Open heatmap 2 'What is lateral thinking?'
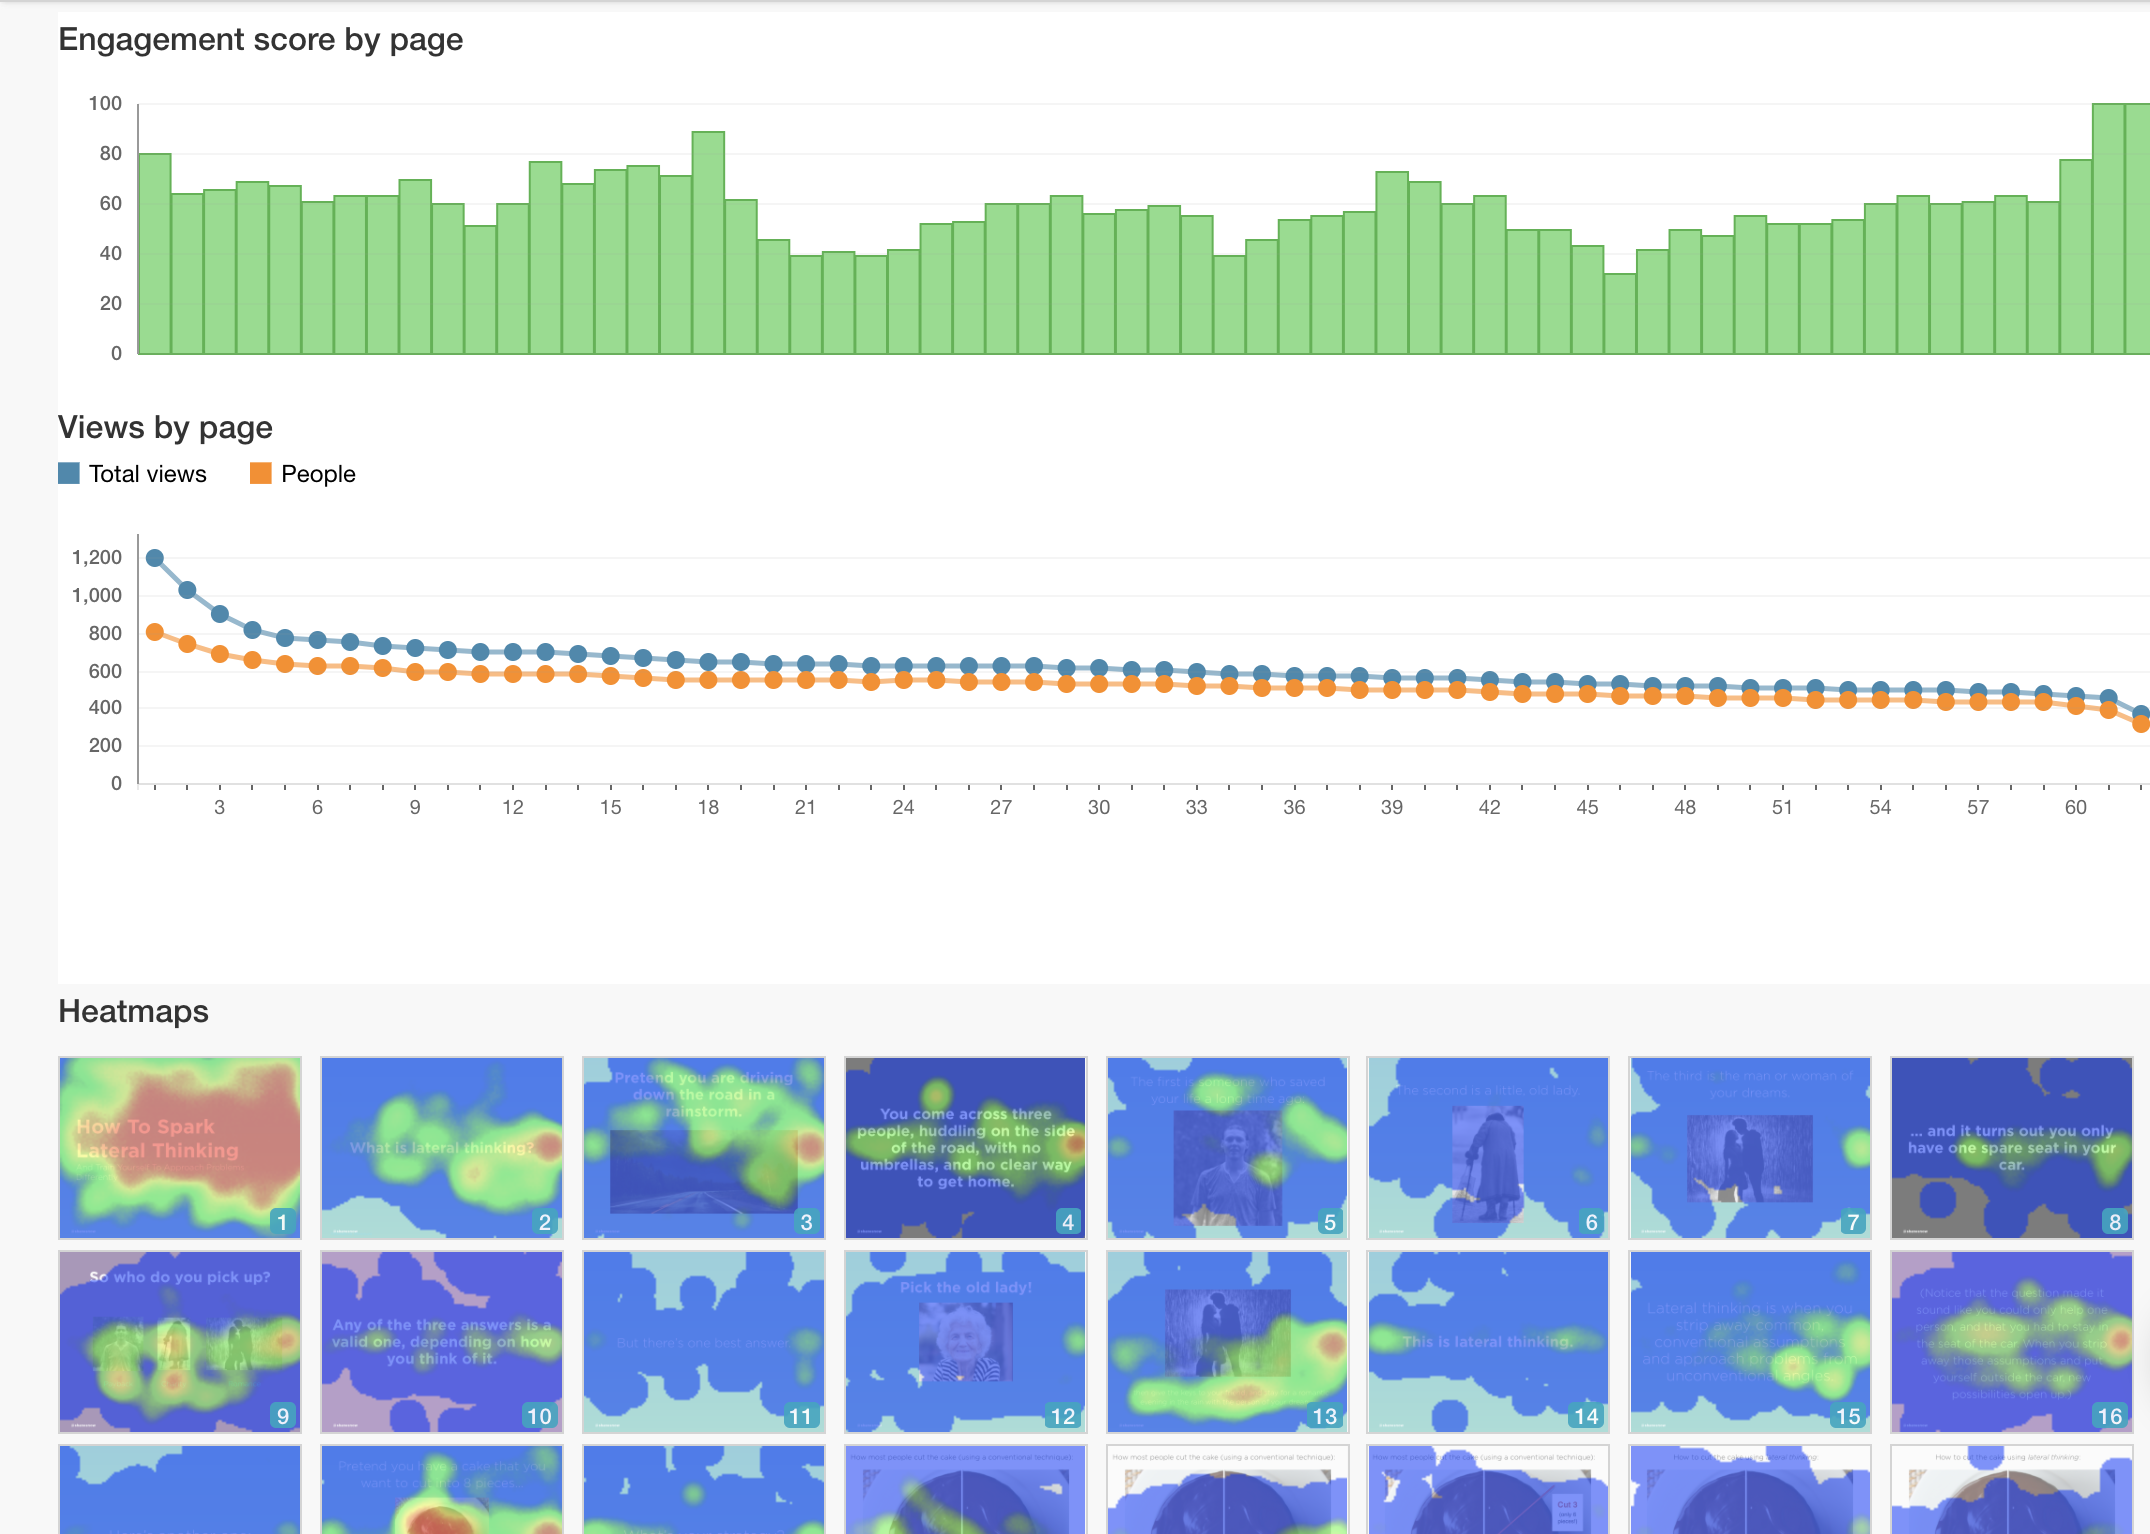 pyautogui.click(x=442, y=1147)
